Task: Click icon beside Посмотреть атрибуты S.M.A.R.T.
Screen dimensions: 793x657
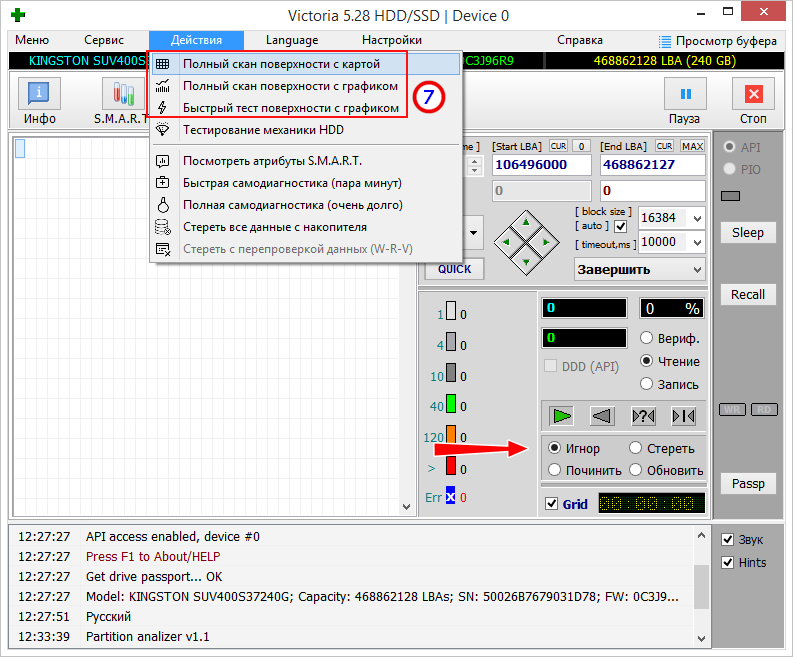Action: pos(162,161)
